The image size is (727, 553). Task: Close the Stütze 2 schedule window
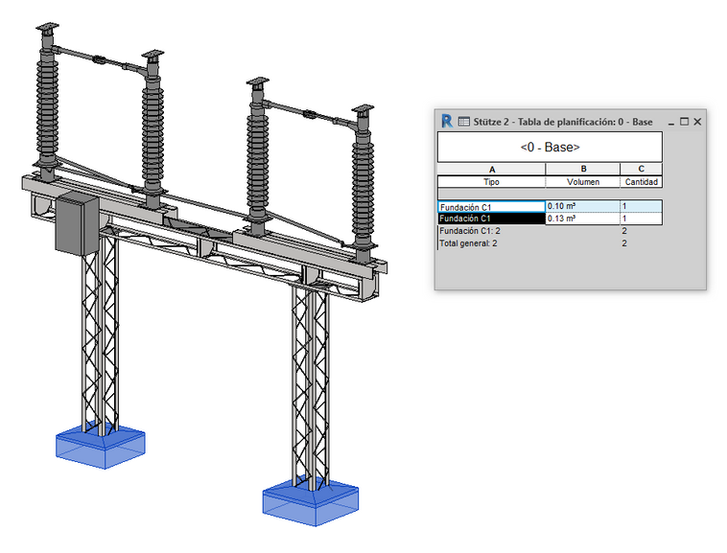click(x=697, y=121)
